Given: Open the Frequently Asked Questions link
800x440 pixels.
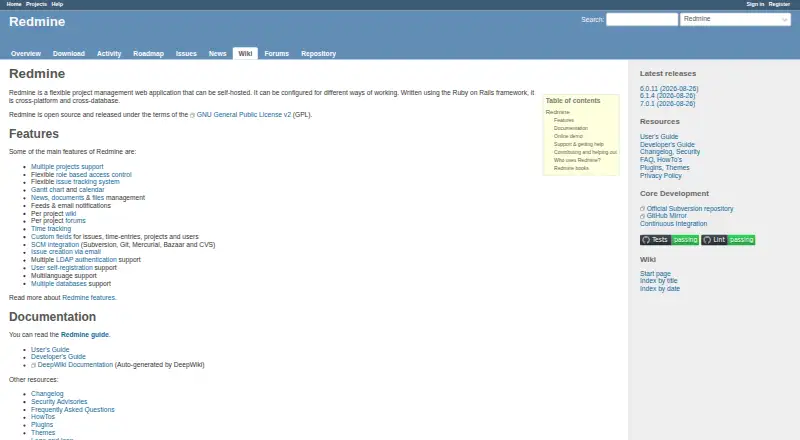Looking at the screenshot, I should pos(72,410).
